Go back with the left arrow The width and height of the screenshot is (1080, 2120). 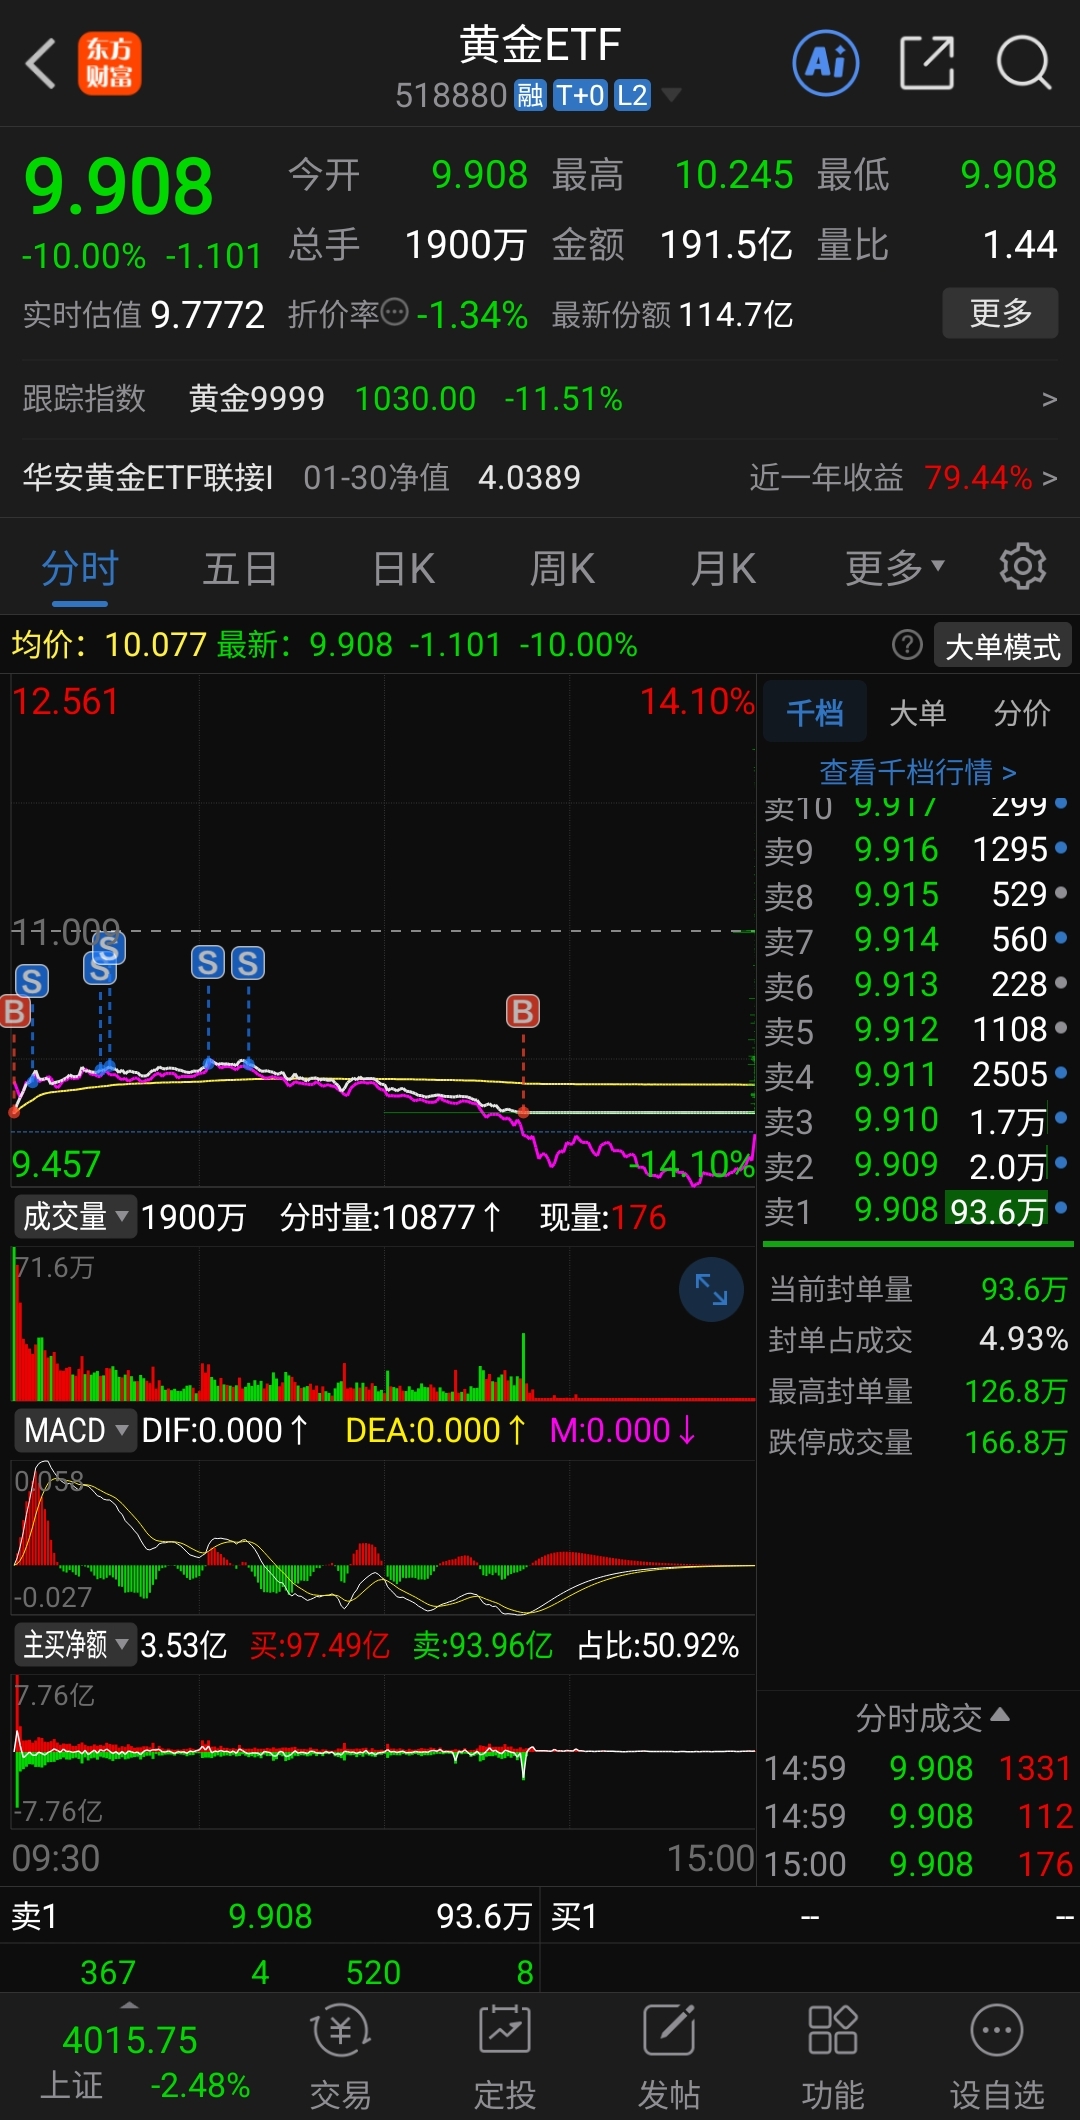coord(40,64)
